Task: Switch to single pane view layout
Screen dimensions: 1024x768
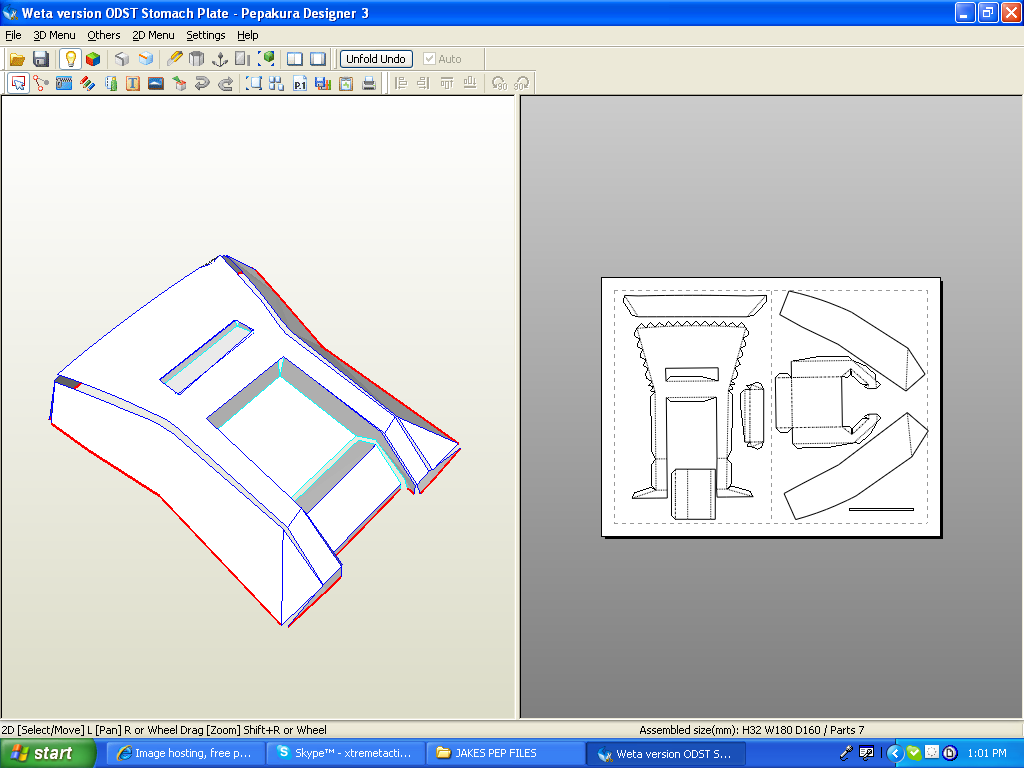Action: pos(318,59)
